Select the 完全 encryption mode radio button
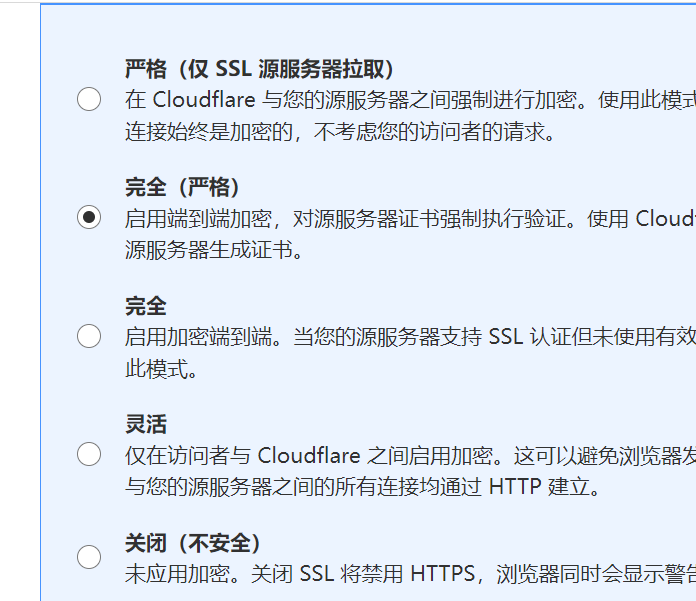 (x=89, y=336)
